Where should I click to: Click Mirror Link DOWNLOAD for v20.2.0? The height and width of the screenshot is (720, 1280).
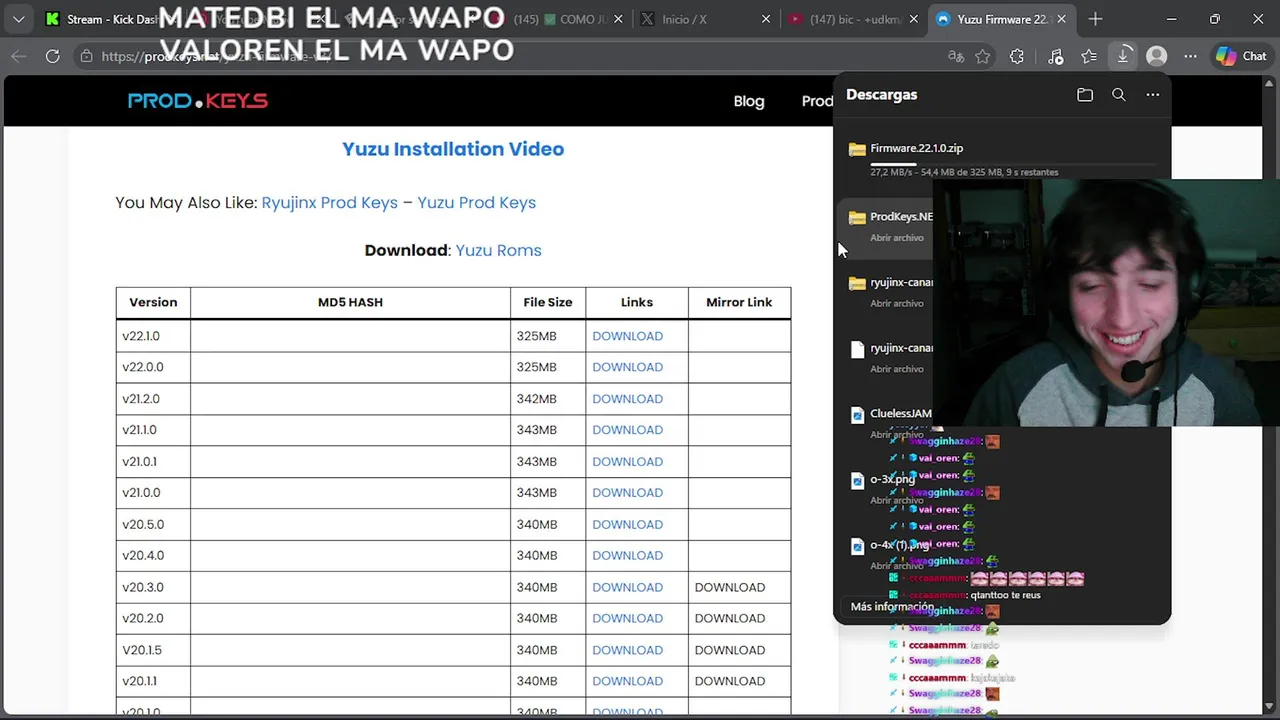[730, 619]
